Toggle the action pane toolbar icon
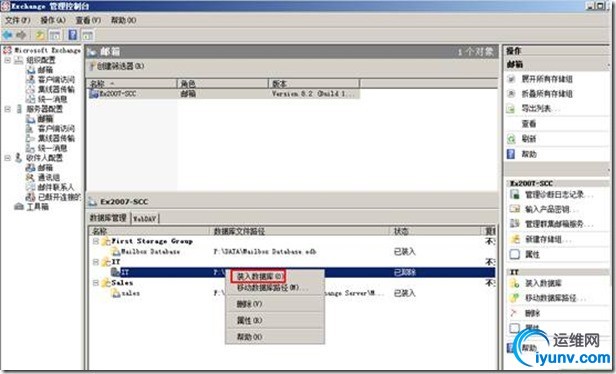616x374 pixels. point(87,35)
